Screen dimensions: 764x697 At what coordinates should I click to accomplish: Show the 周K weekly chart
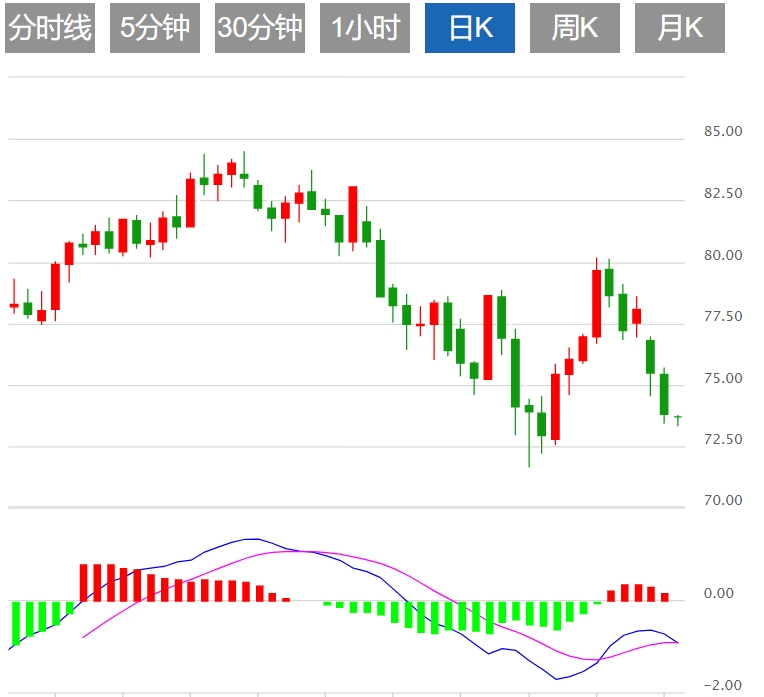575,28
